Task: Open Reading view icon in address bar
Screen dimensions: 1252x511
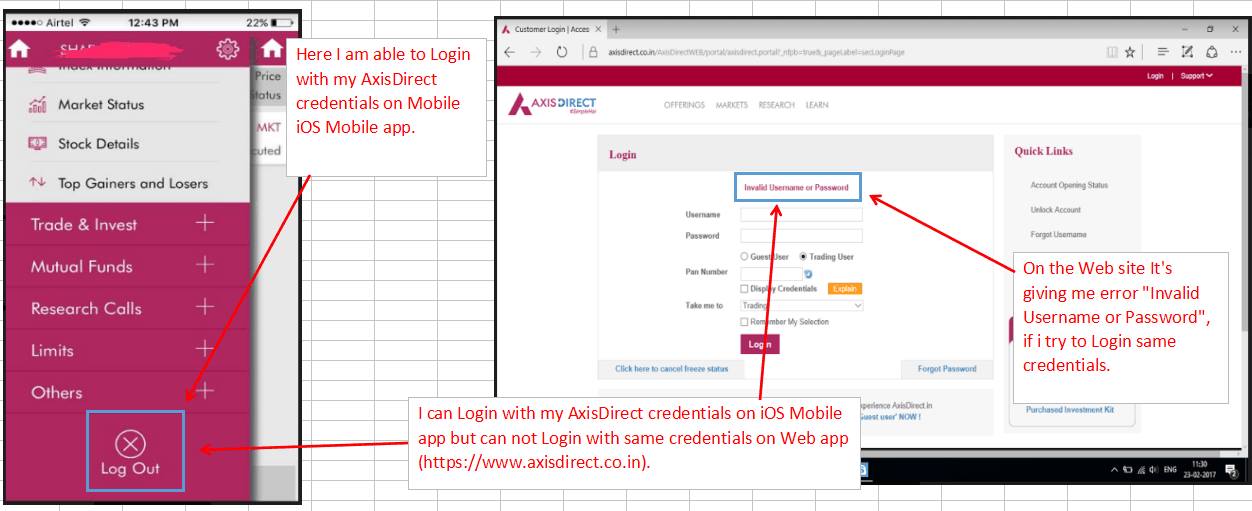Action: point(1112,52)
